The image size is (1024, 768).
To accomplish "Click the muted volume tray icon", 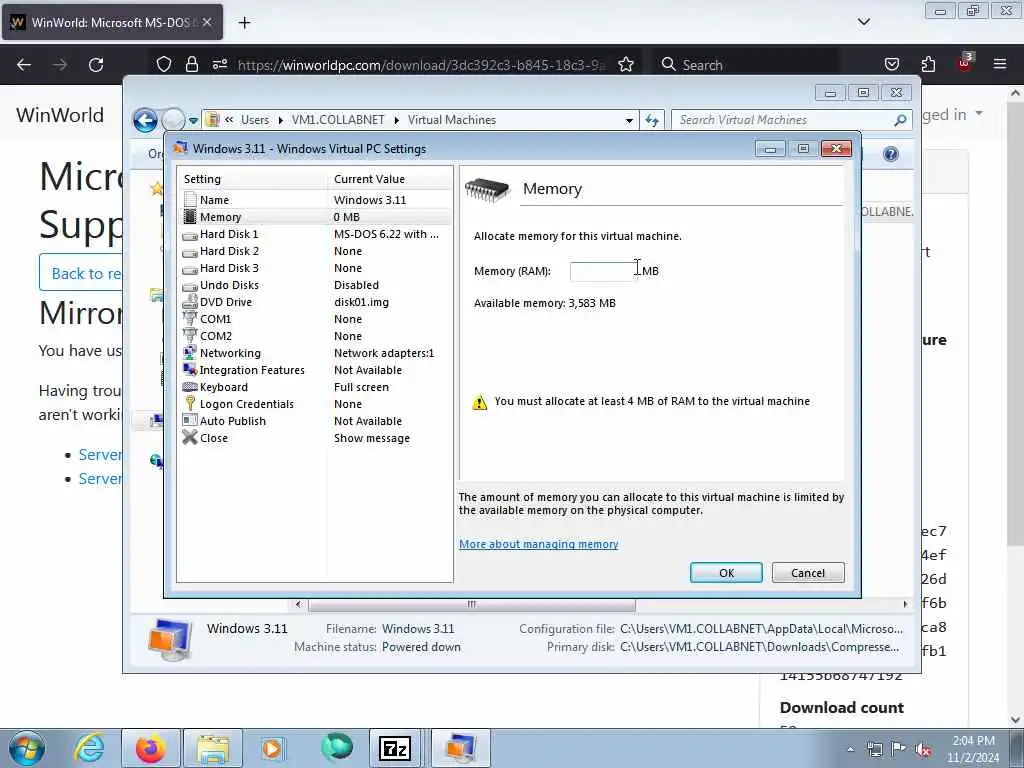I will [x=923, y=749].
